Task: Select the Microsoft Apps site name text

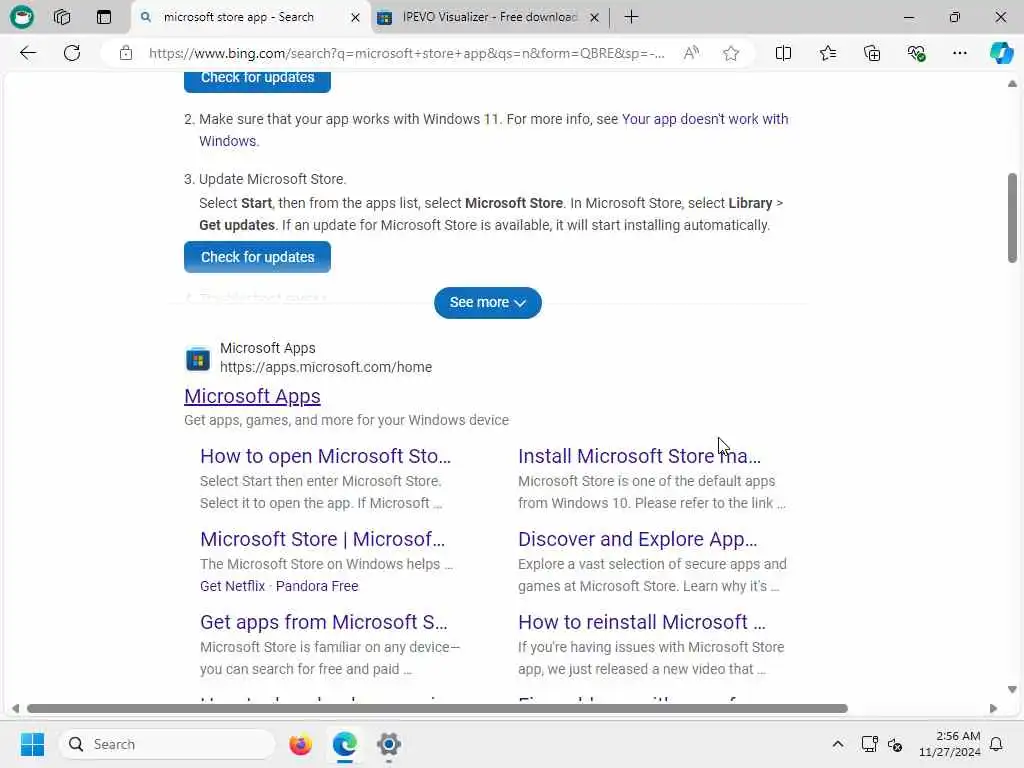Action: (x=268, y=348)
